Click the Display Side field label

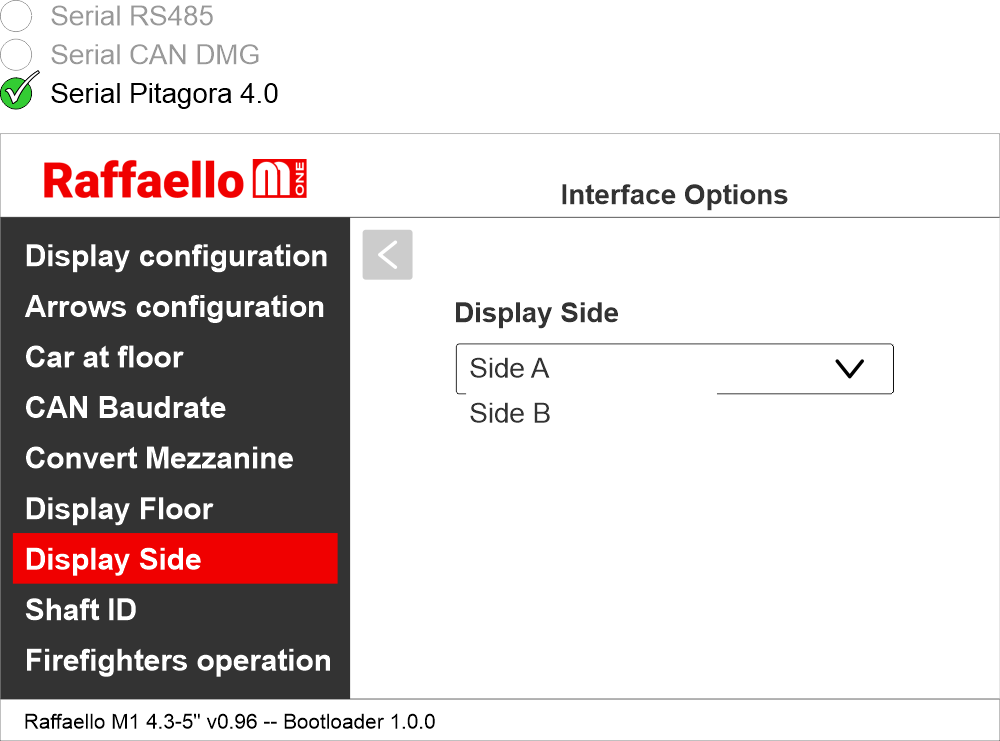(x=536, y=313)
